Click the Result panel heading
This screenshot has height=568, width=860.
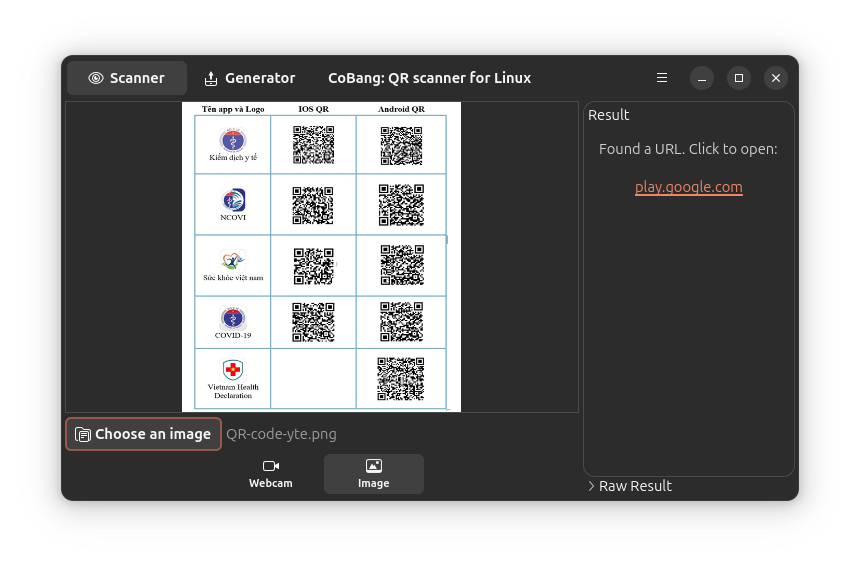[x=608, y=115]
